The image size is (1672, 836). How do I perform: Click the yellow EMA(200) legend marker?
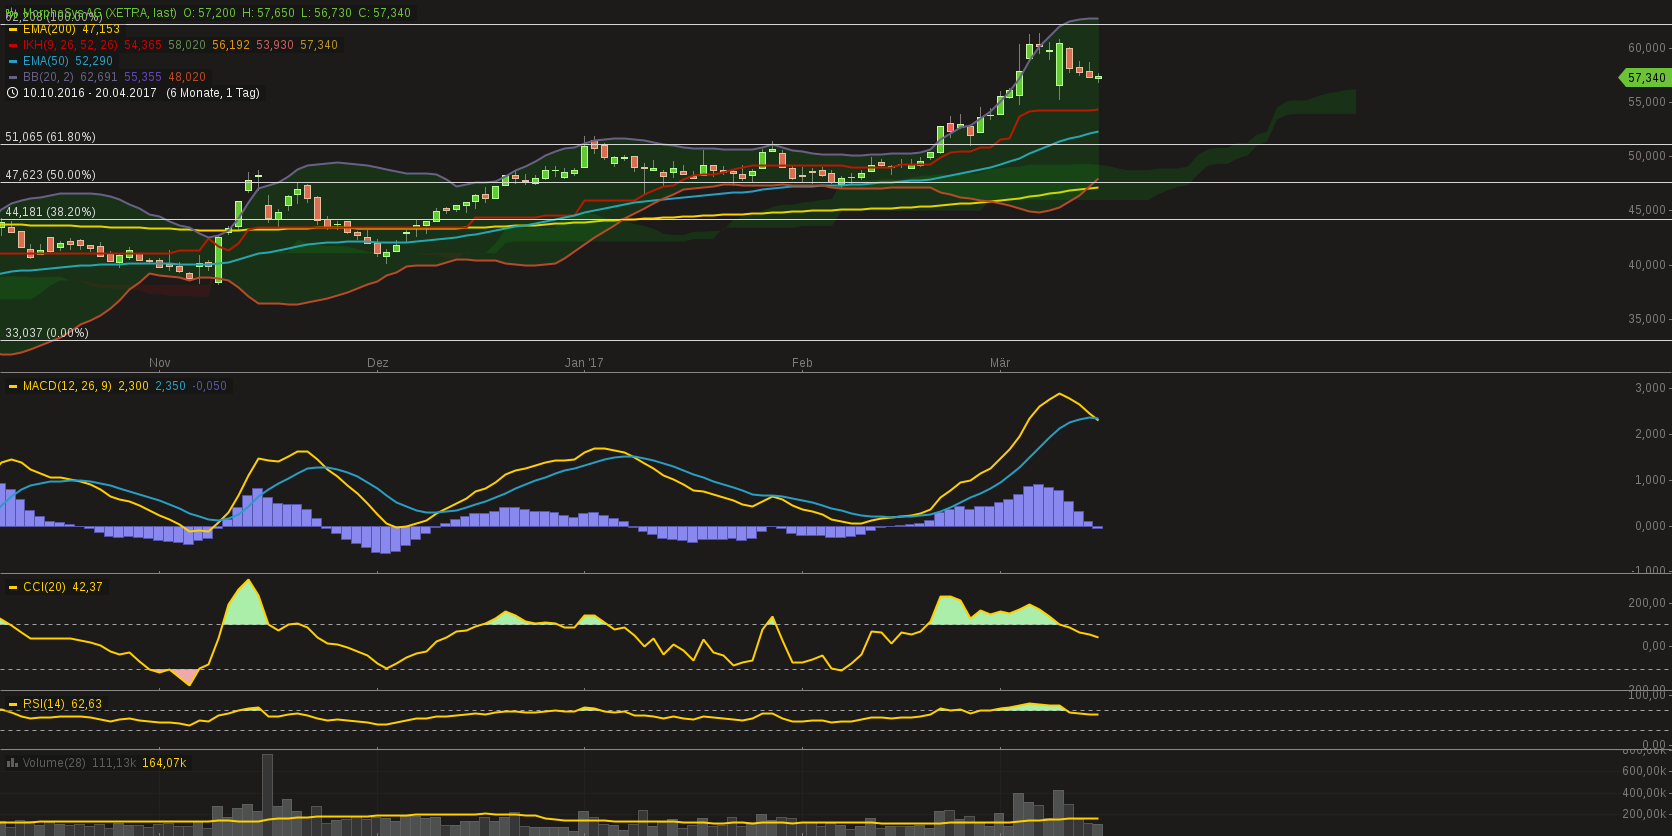[x=13, y=30]
